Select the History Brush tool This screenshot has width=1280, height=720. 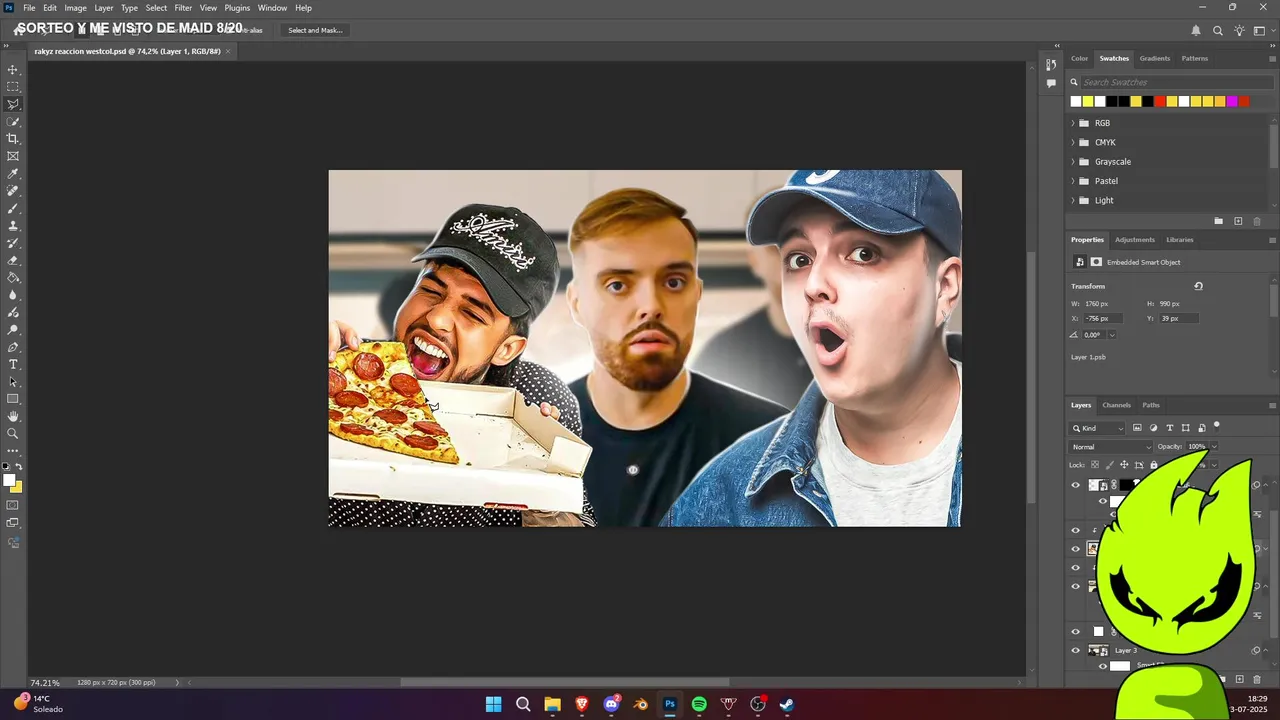(13, 243)
